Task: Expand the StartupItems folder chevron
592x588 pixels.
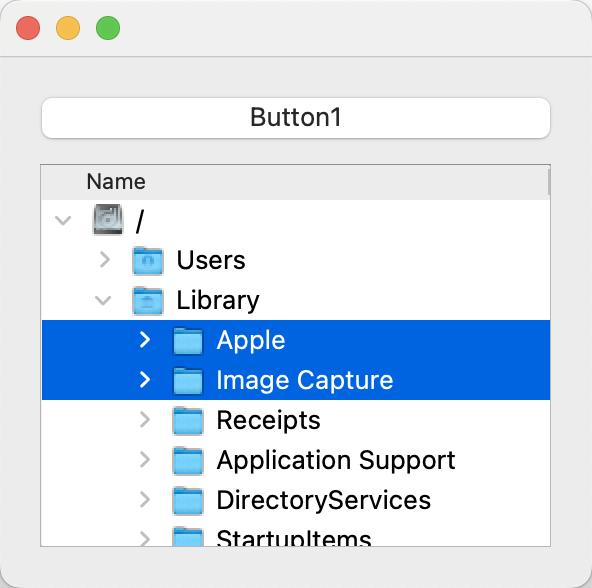Action: [145, 539]
